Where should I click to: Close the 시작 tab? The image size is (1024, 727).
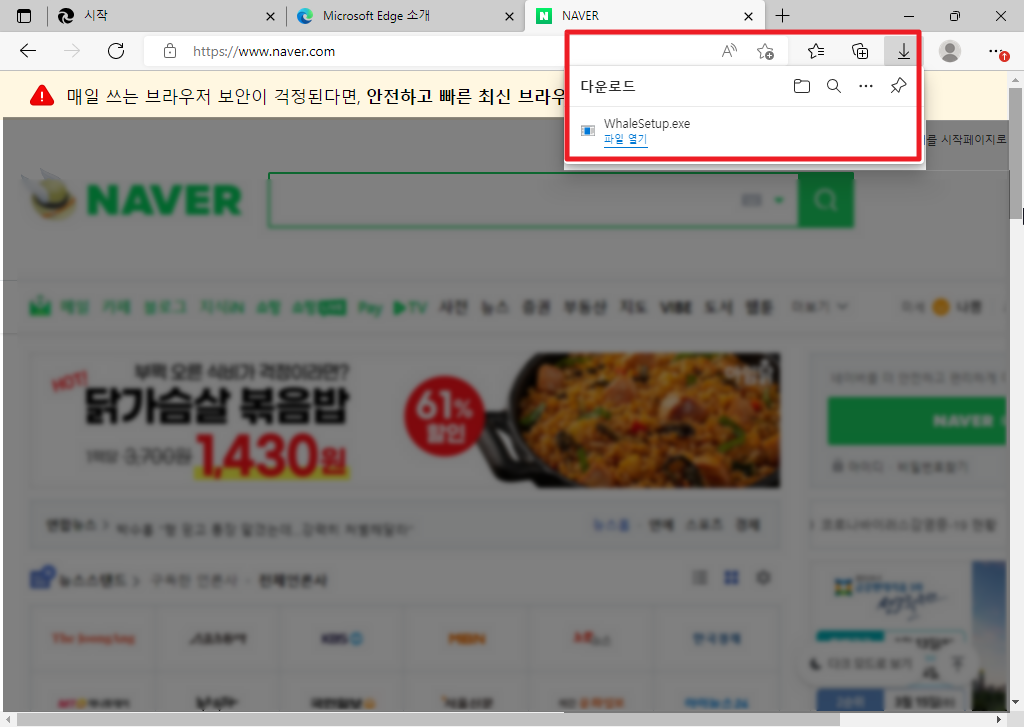[x=270, y=16]
